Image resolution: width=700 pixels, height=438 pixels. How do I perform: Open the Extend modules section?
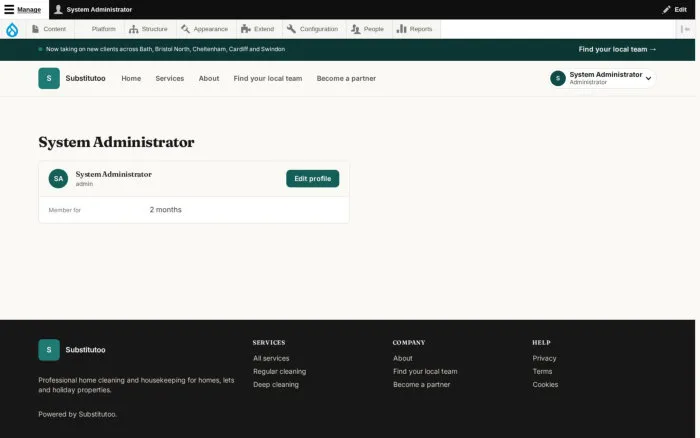click(258, 29)
